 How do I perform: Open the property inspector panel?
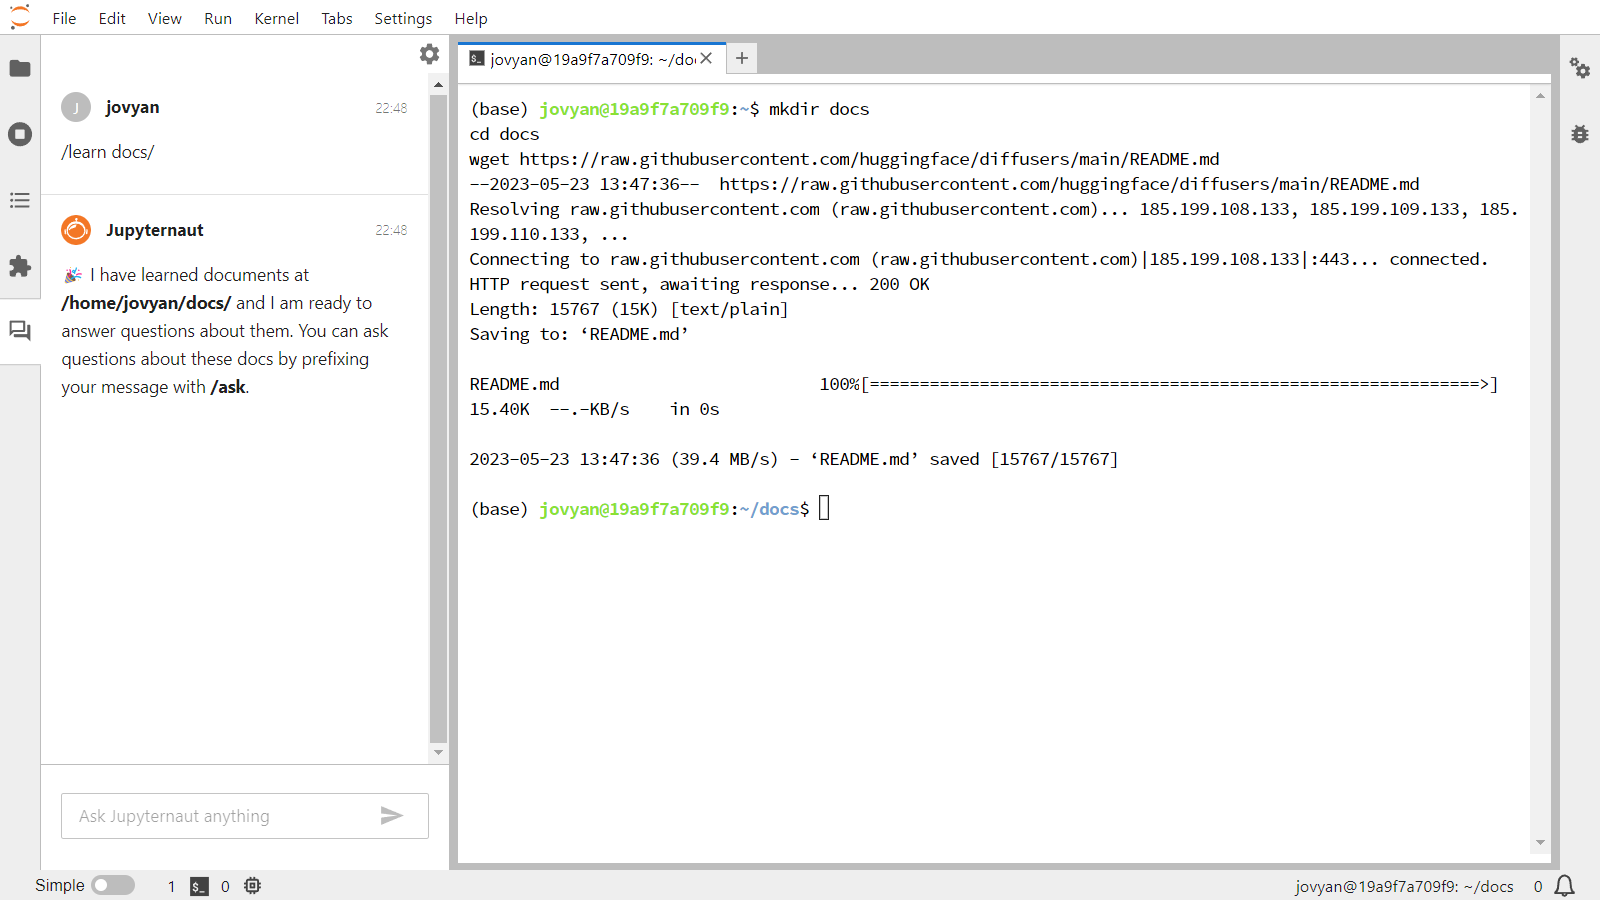click(x=1580, y=69)
